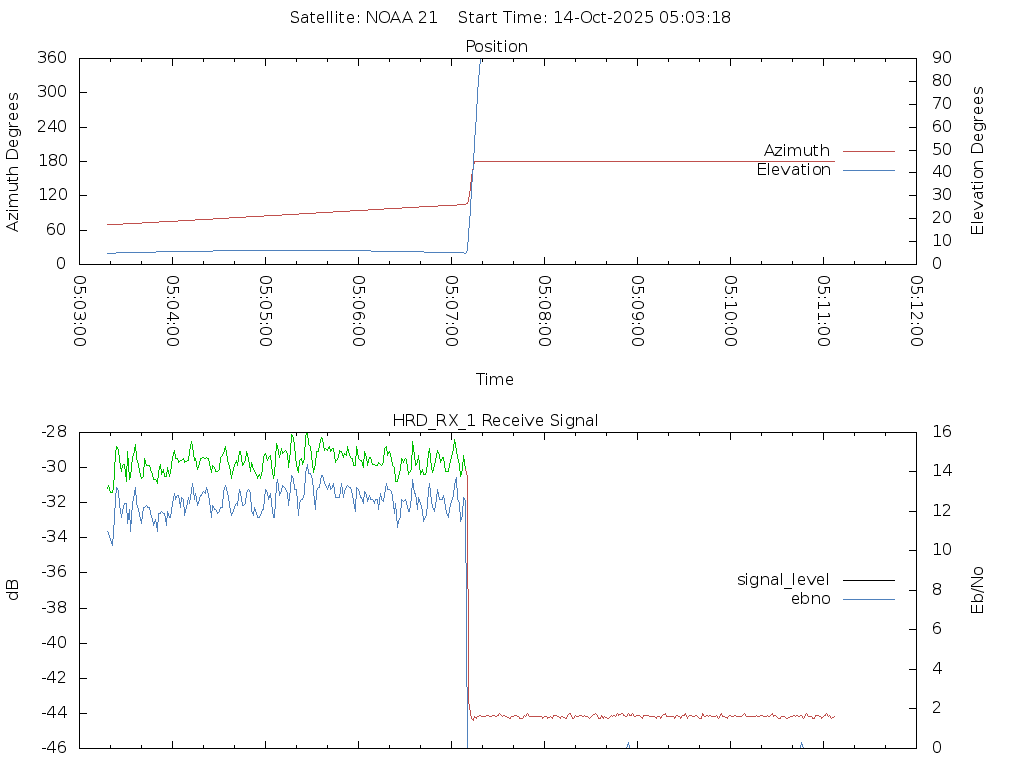
Task: Click the Position chart title
Action: pos(497,46)
